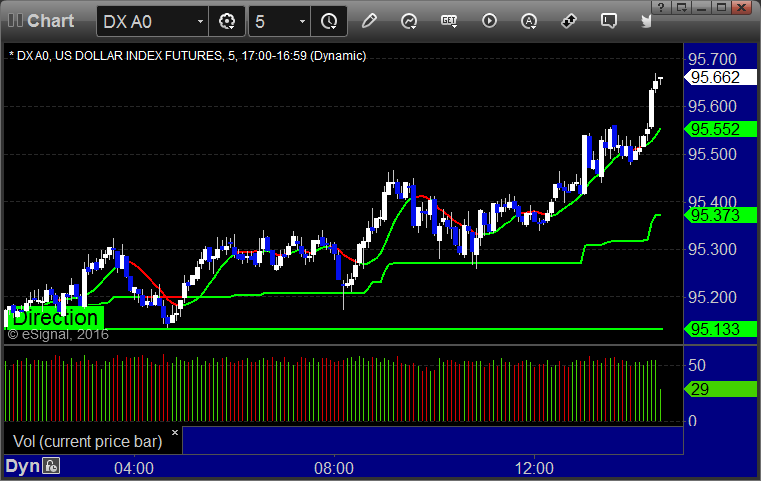Screen dimensions: 761x481
Task: Click the 95.600 price axis label
Action: click(x=712, y=106)
